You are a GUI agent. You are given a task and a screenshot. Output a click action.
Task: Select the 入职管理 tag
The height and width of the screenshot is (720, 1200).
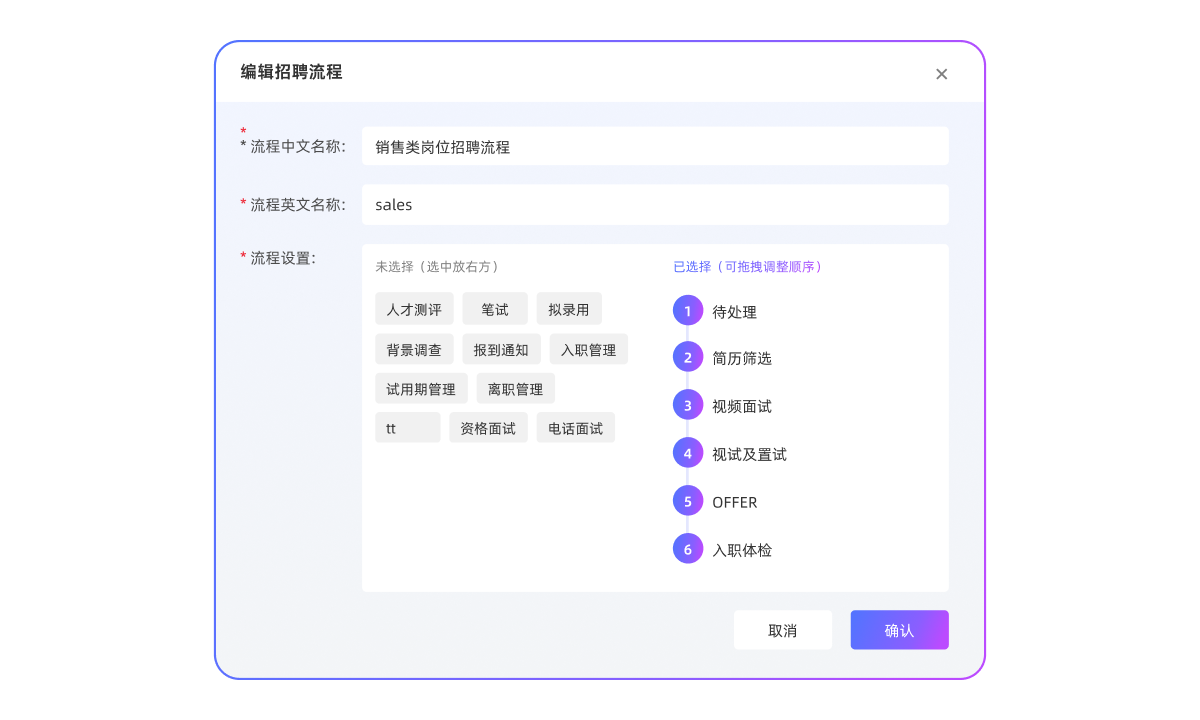click(589, 349)
